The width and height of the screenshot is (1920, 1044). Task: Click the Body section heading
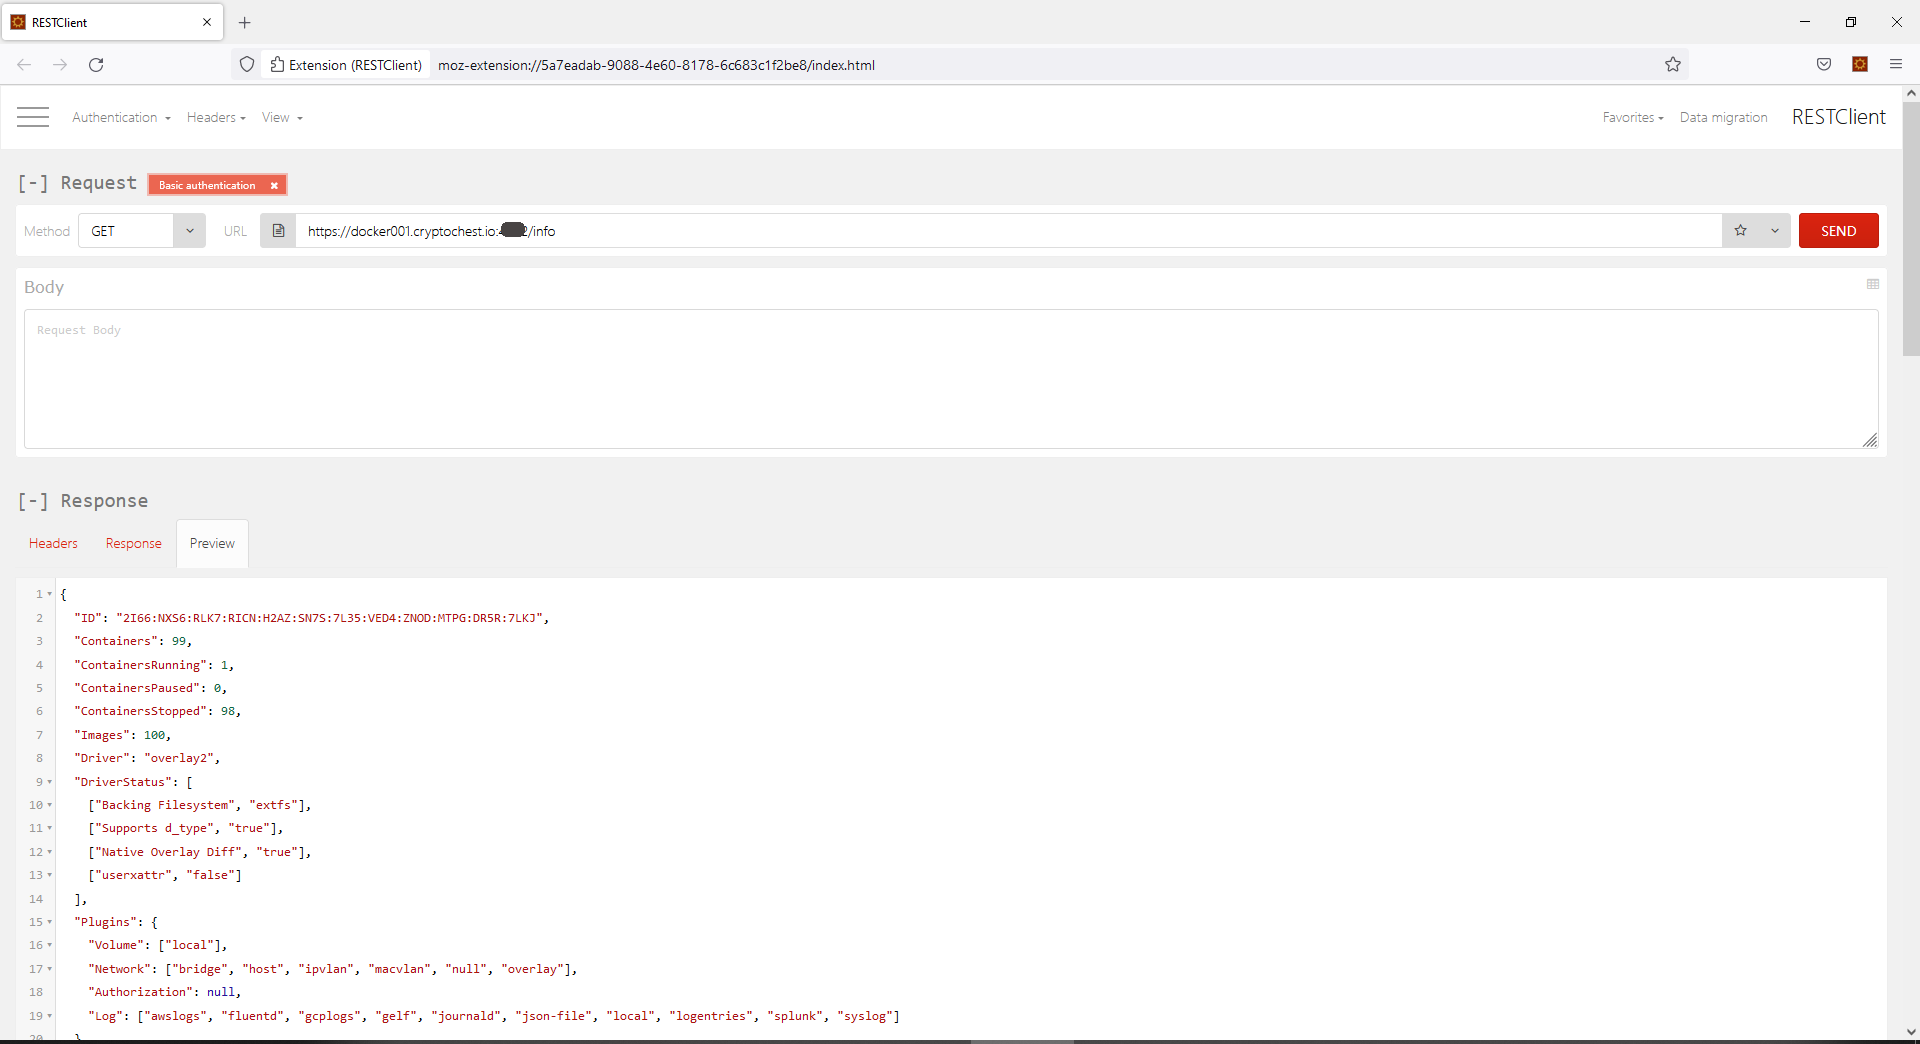click(44, 287)
